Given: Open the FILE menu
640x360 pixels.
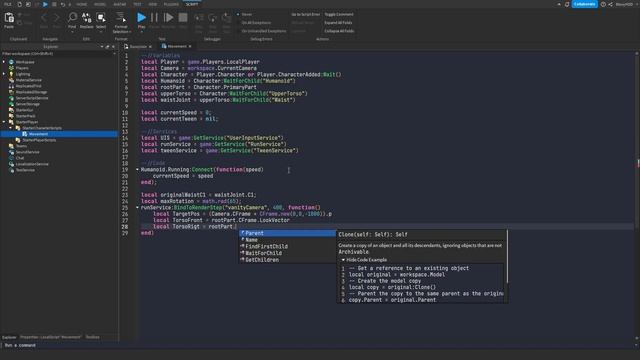Looking at the screenshot, I should [x=8, y=4].
